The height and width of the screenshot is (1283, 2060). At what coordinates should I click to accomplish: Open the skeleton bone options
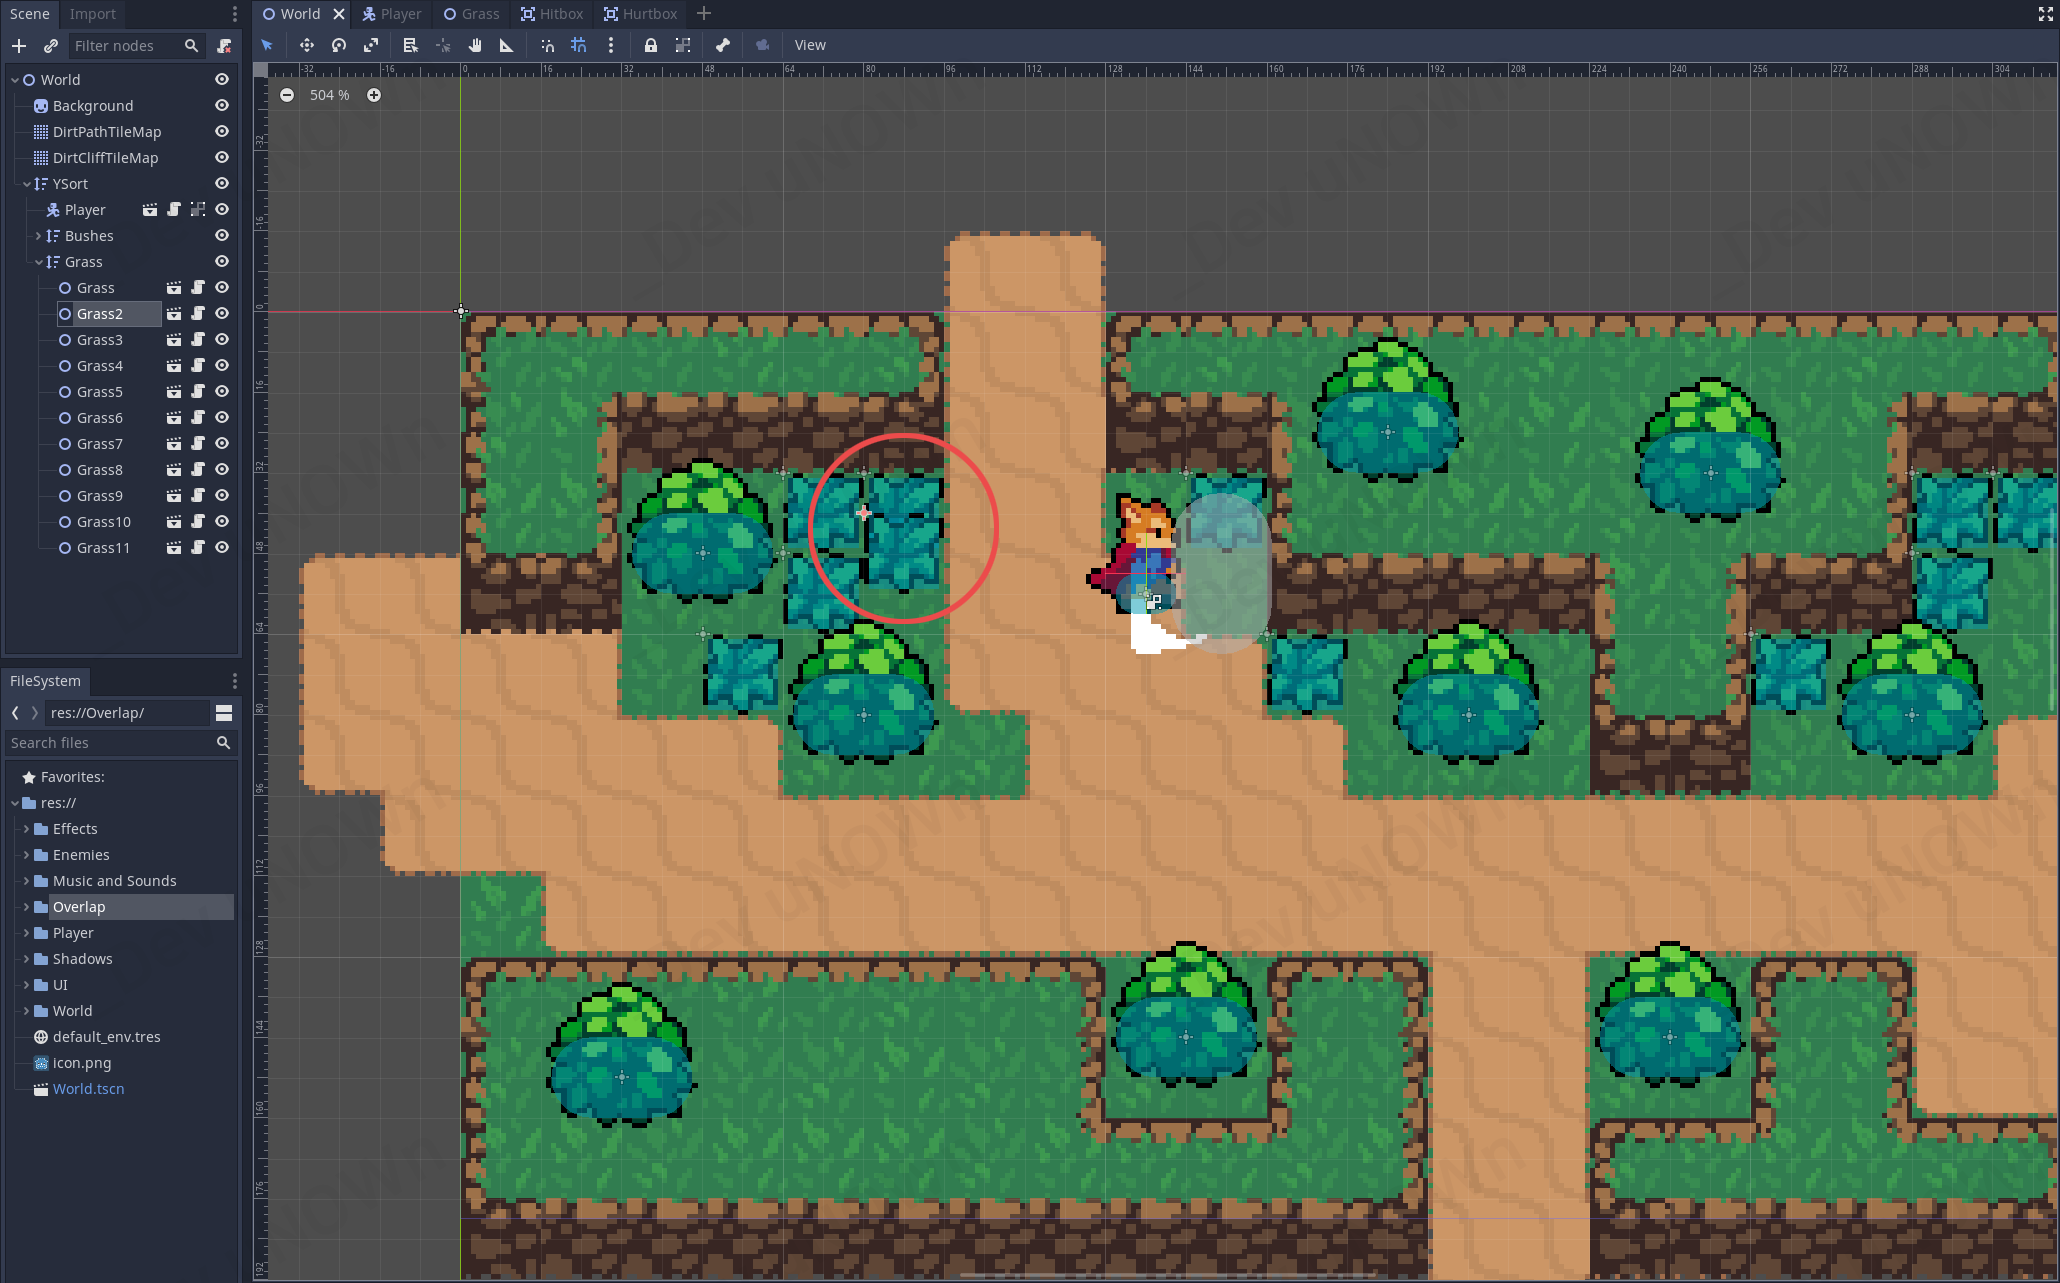tap(723, 45)
